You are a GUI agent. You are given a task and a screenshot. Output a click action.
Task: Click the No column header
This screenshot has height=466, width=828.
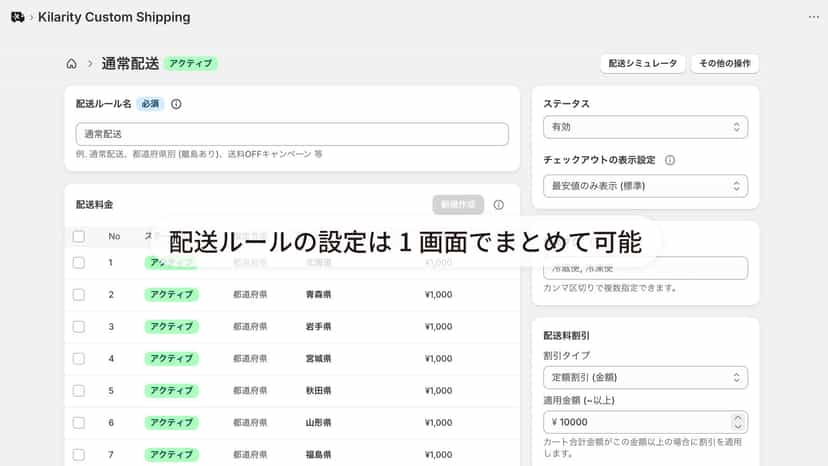click(114, 236)
